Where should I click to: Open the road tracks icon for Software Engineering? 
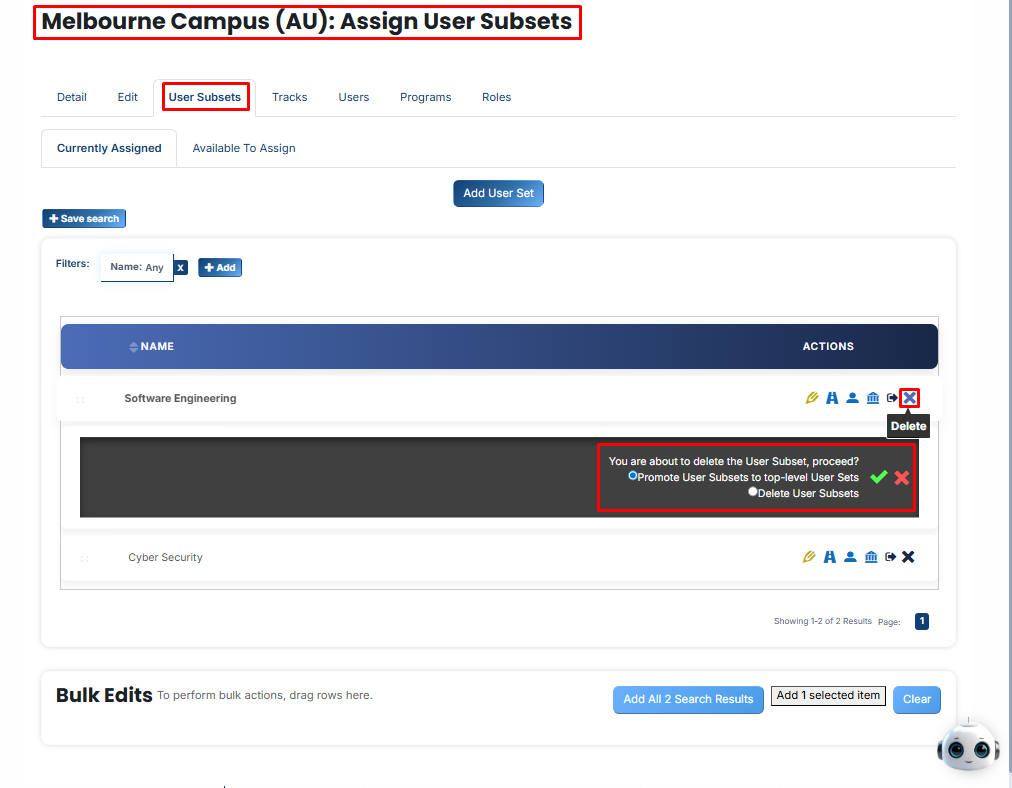(832, 398)
